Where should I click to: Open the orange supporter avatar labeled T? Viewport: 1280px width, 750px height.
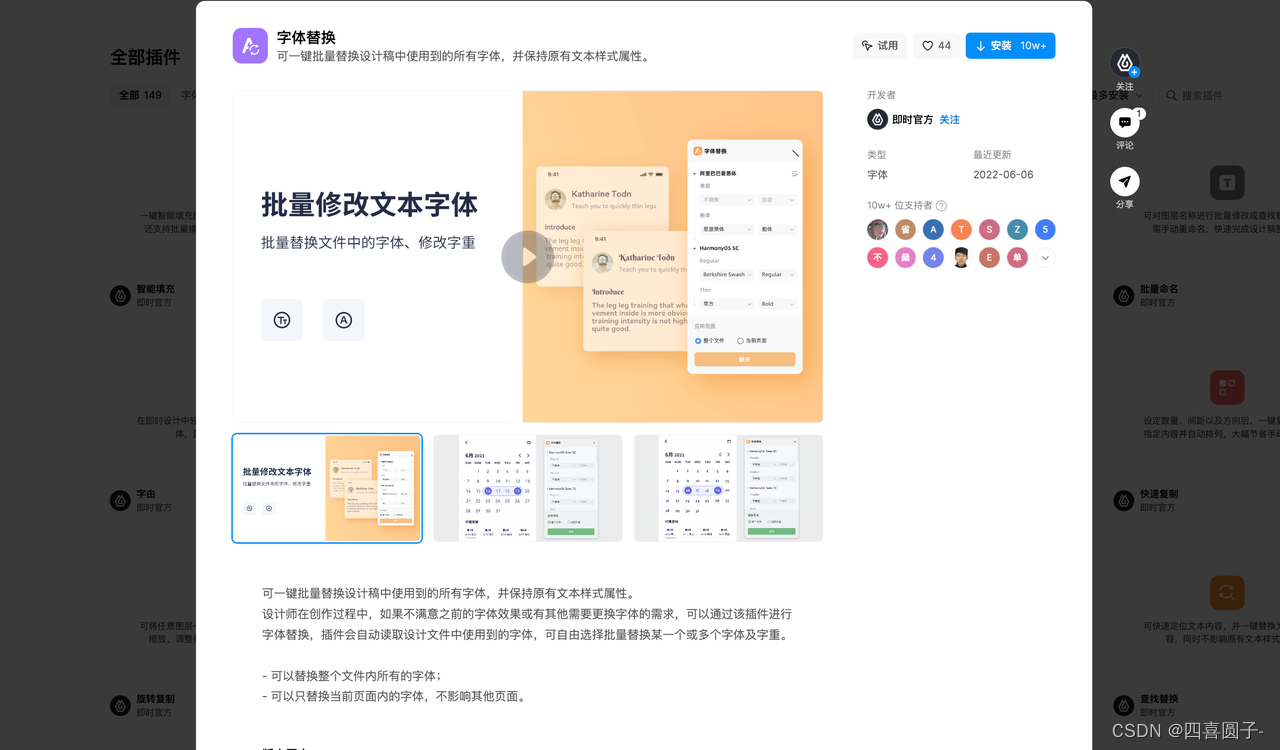click(961, 230)
